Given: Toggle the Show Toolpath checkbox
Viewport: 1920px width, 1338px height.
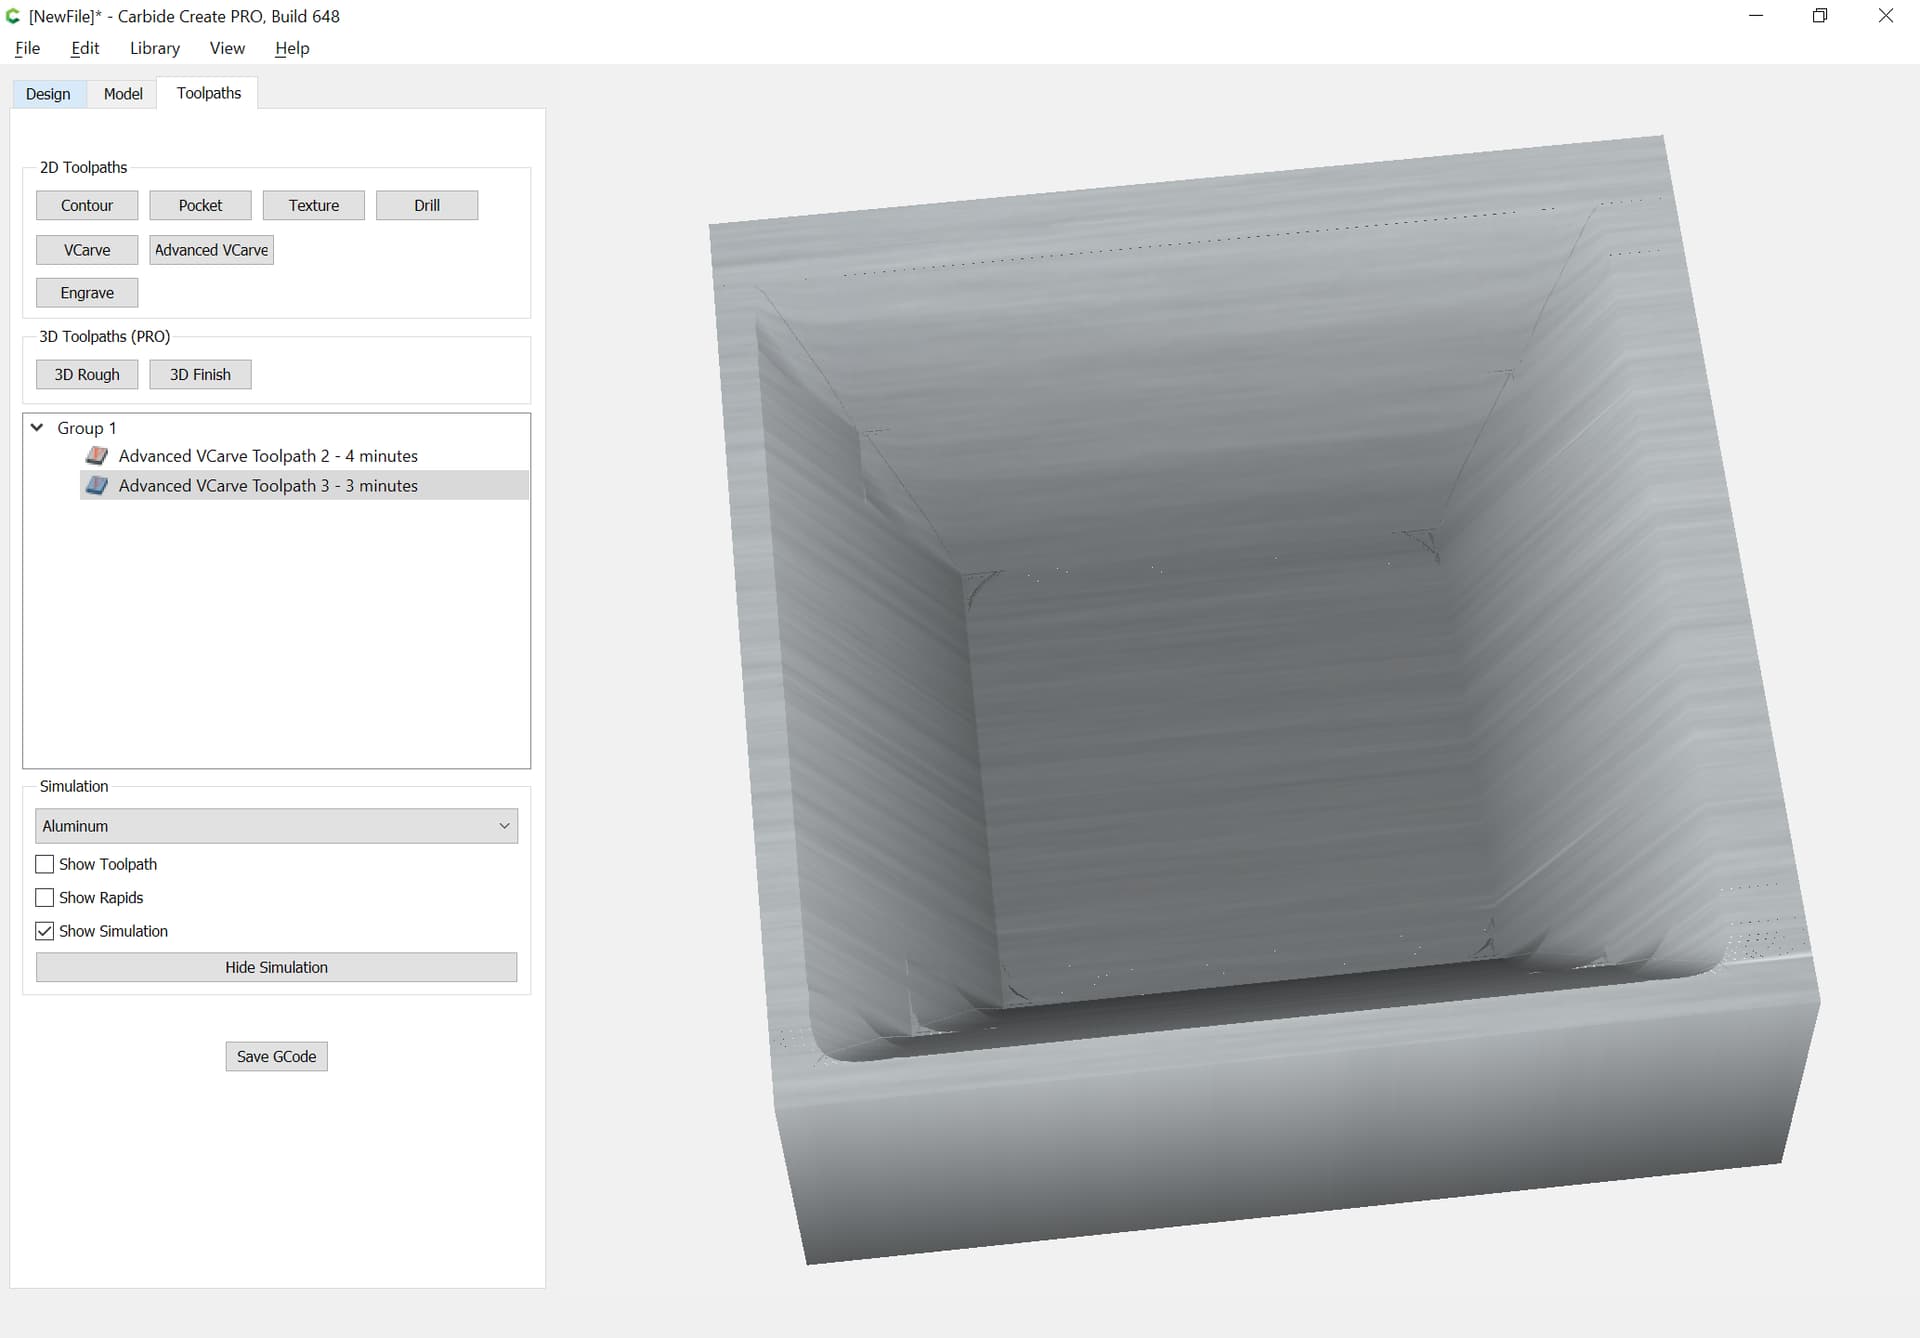Looking at the screenshot, I should [x=45, y=864].
